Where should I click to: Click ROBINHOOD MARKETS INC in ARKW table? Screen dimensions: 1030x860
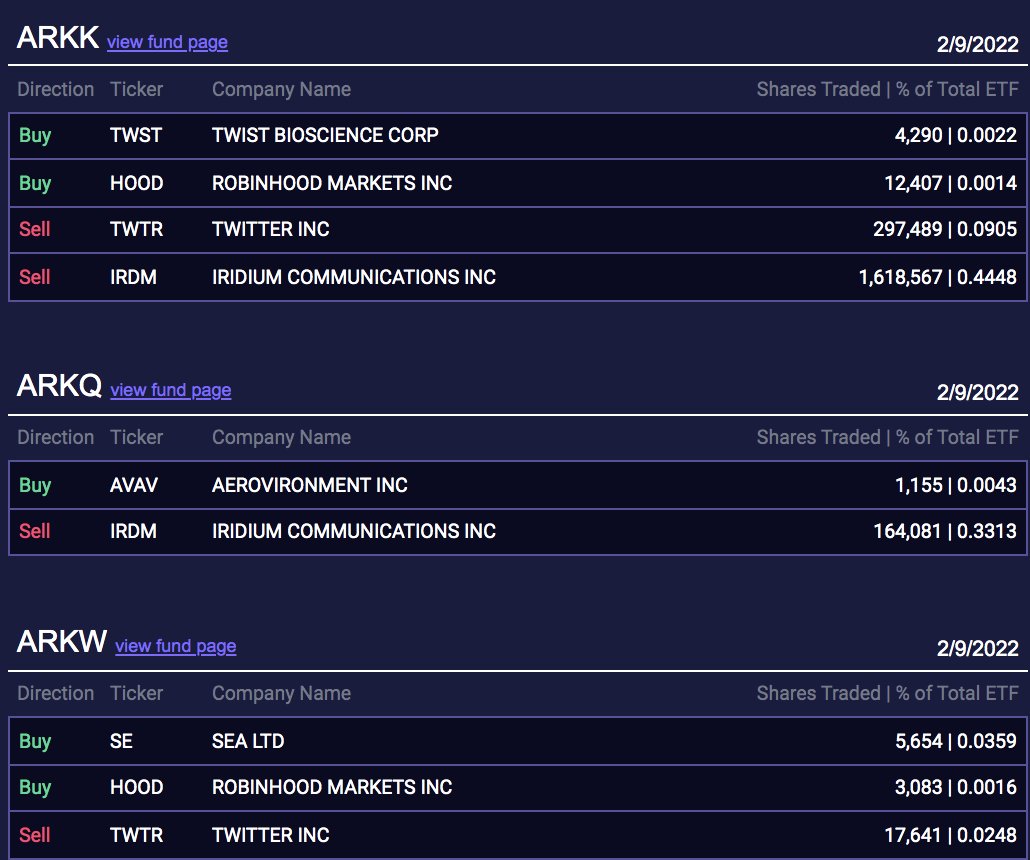332,788
